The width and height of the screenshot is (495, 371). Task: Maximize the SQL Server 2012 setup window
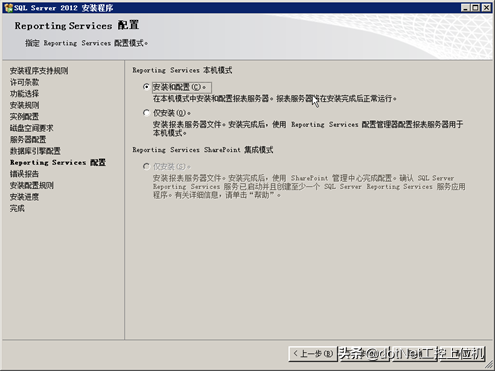coord(476,8)
